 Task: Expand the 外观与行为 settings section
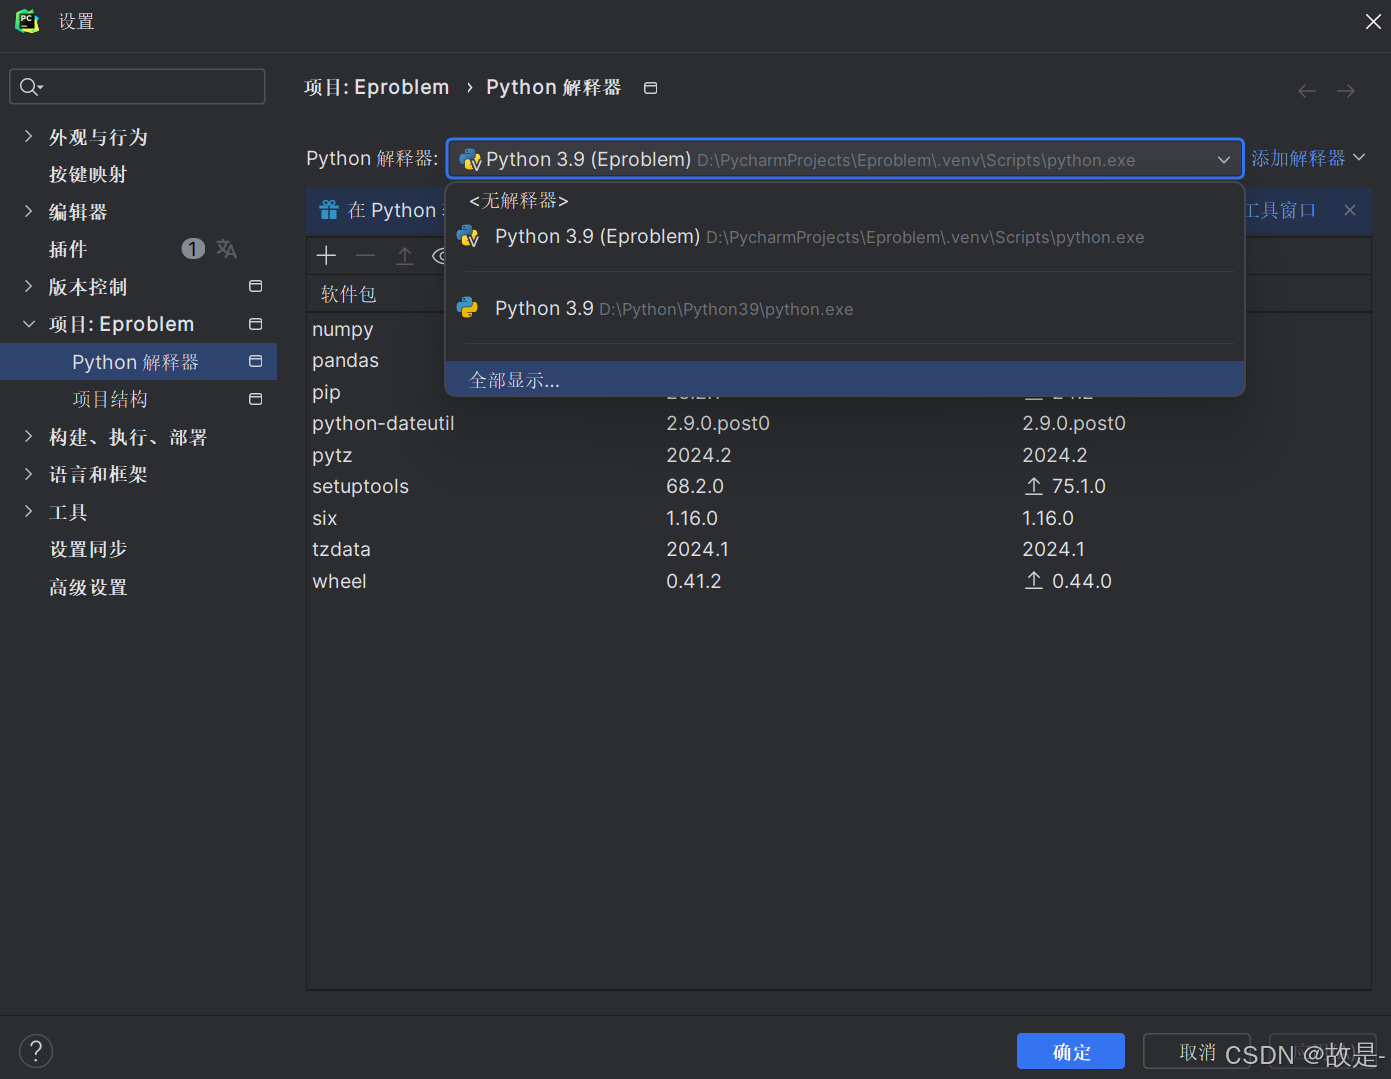point(28,137)
